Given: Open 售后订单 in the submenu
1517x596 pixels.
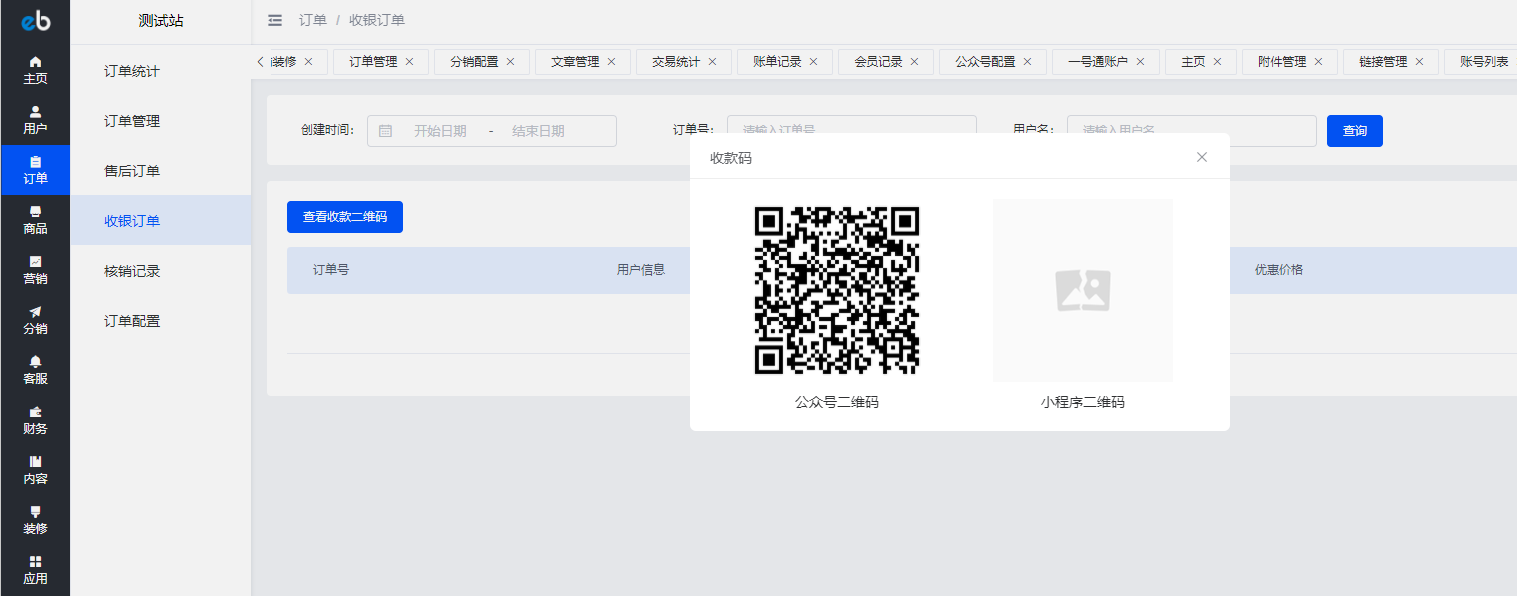Looking at the screenshot, I should [160, 171].
